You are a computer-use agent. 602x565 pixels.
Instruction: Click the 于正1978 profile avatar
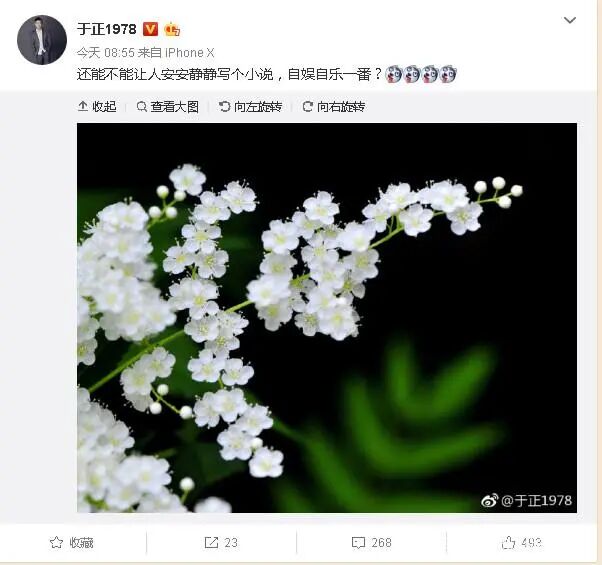[42, 40]
